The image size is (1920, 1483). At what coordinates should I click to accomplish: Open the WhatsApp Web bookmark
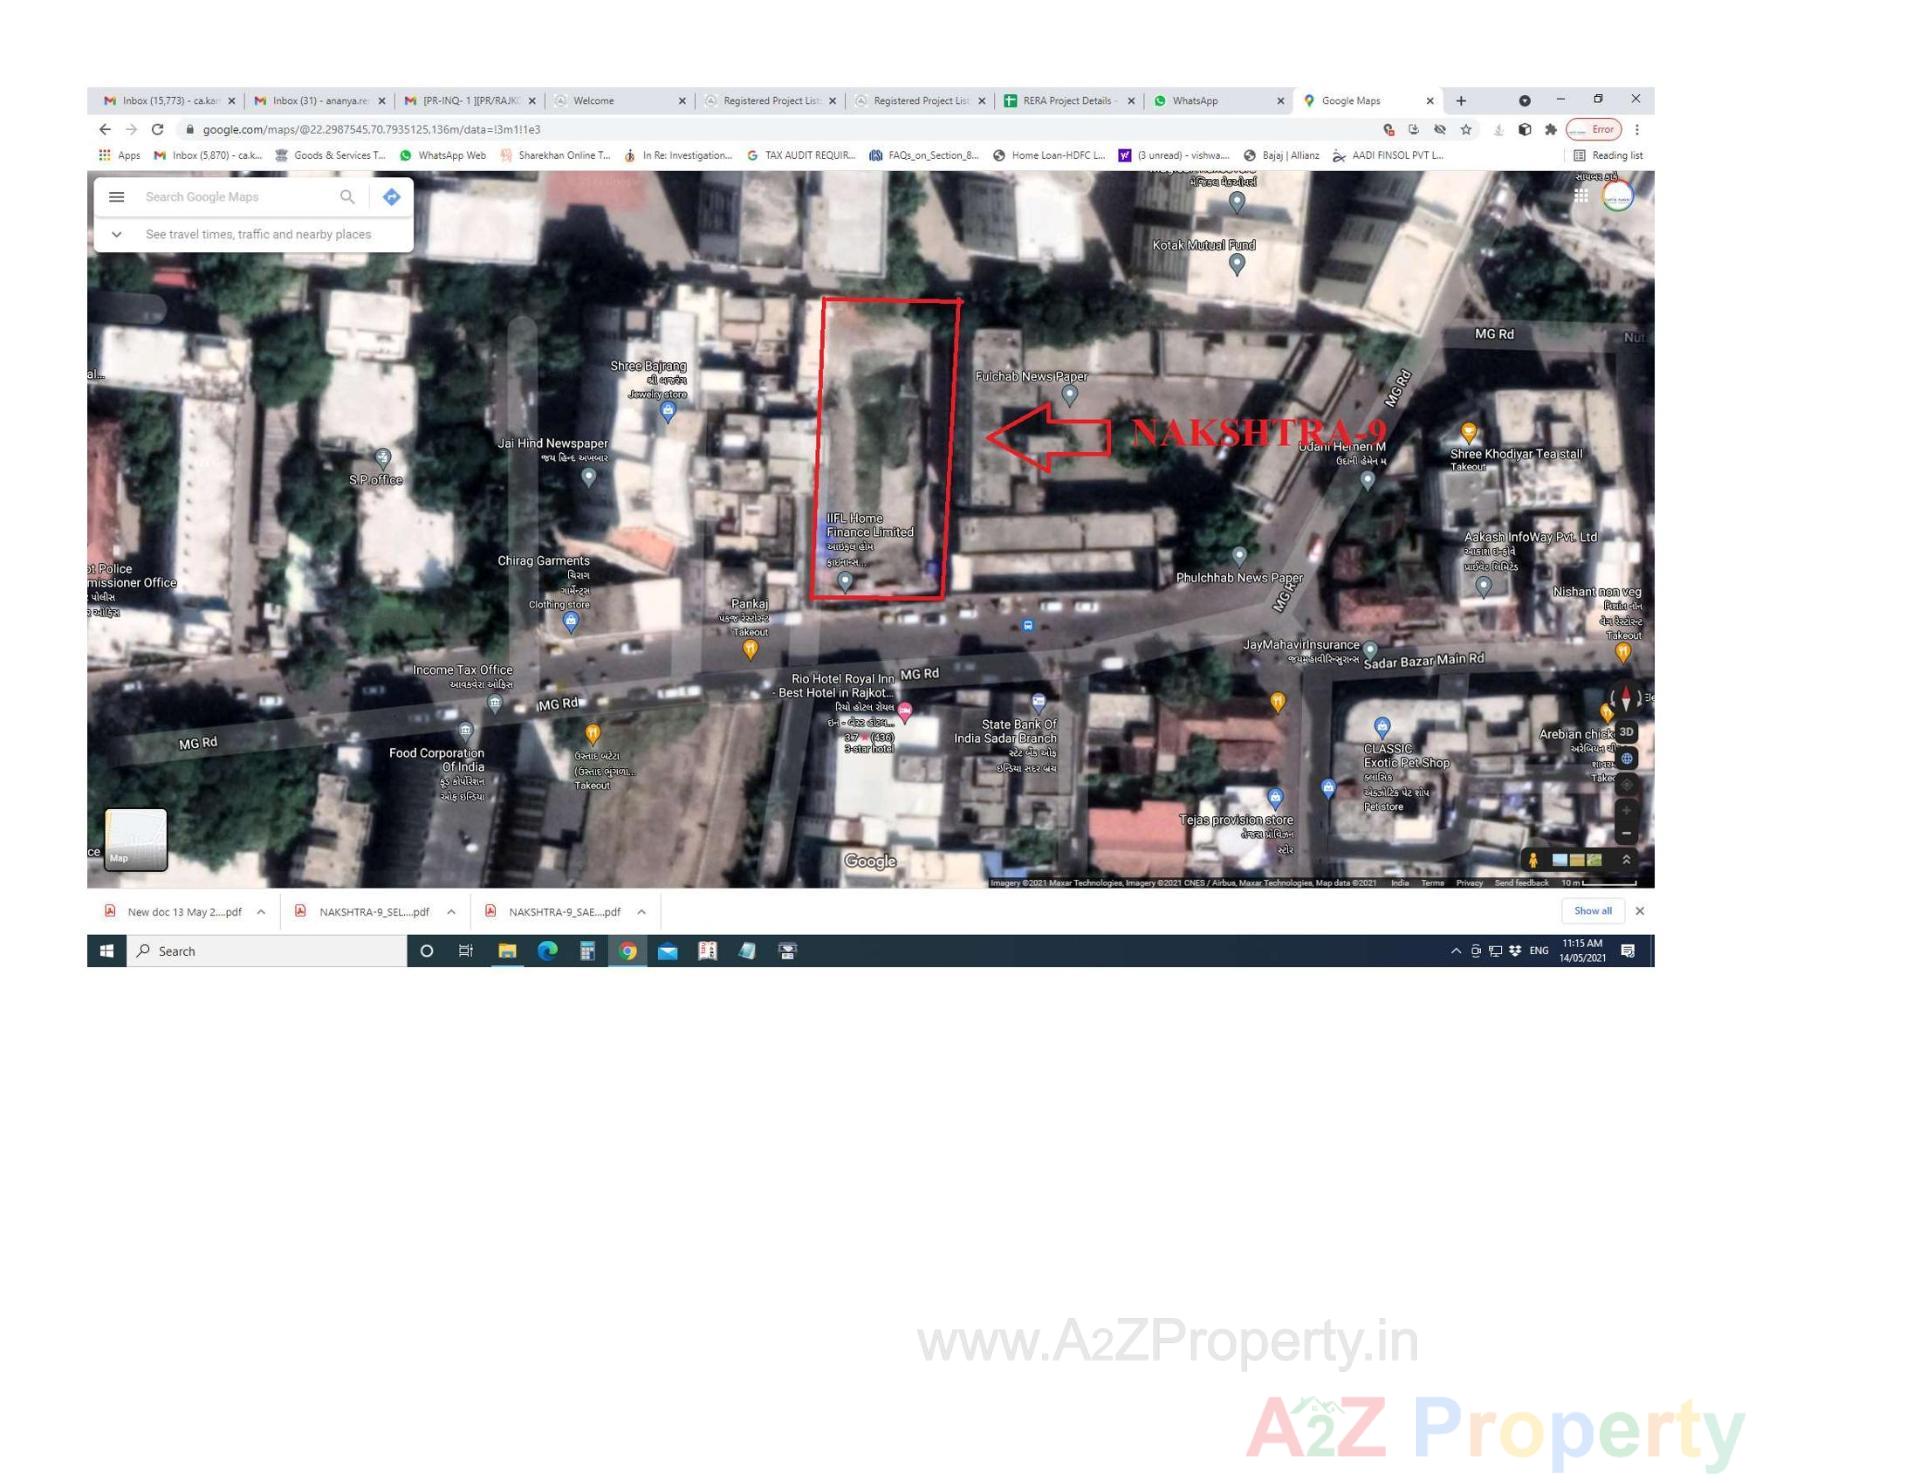437,155
